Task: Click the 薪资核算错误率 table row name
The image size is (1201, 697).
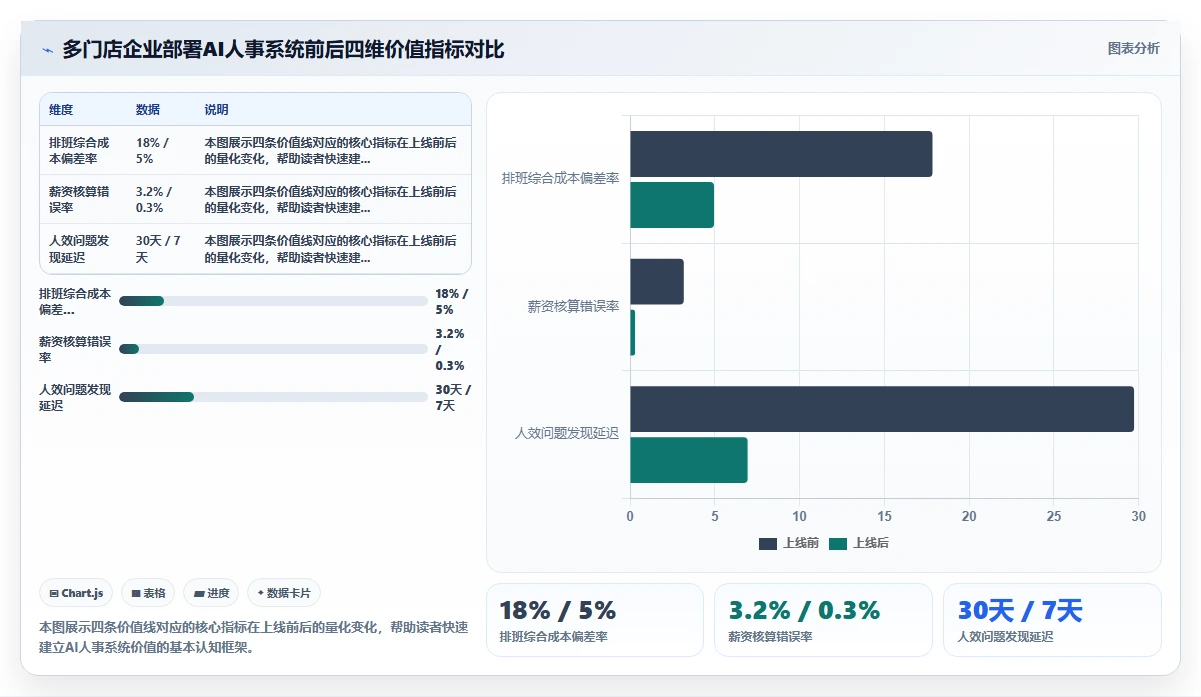Action: point(79,199)
